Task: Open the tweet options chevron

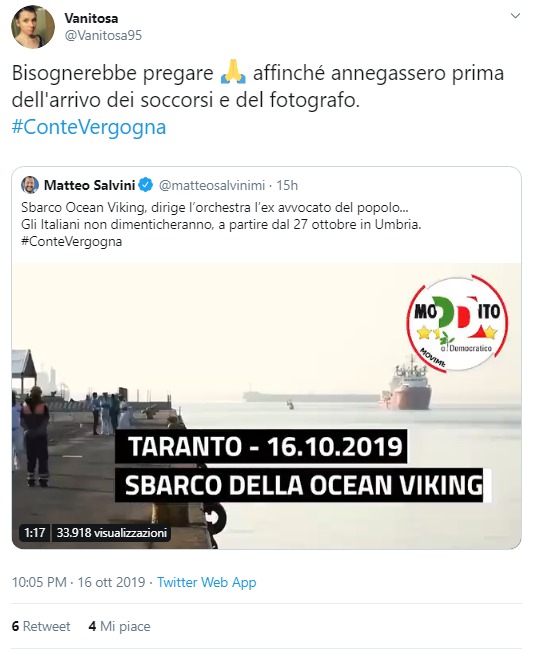Action: click(515, 16)
